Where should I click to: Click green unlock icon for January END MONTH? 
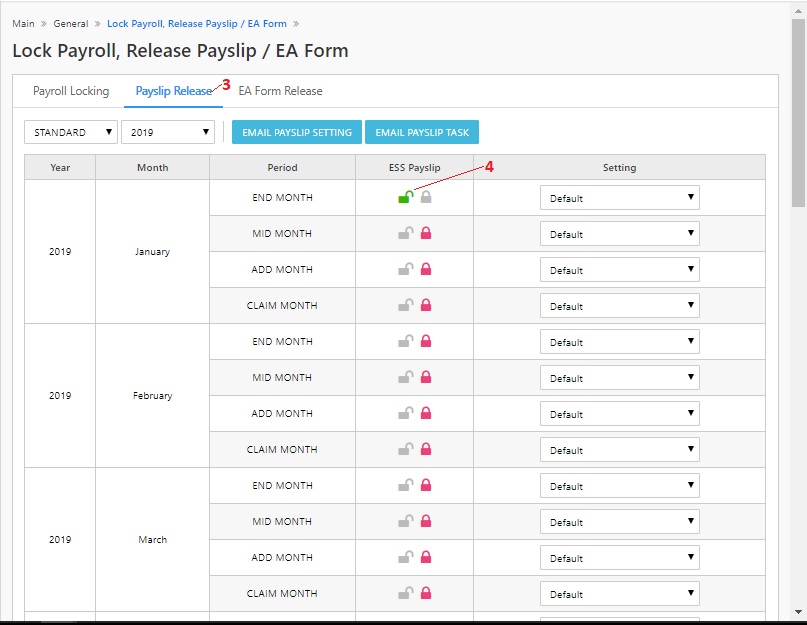tap(406, 197)
